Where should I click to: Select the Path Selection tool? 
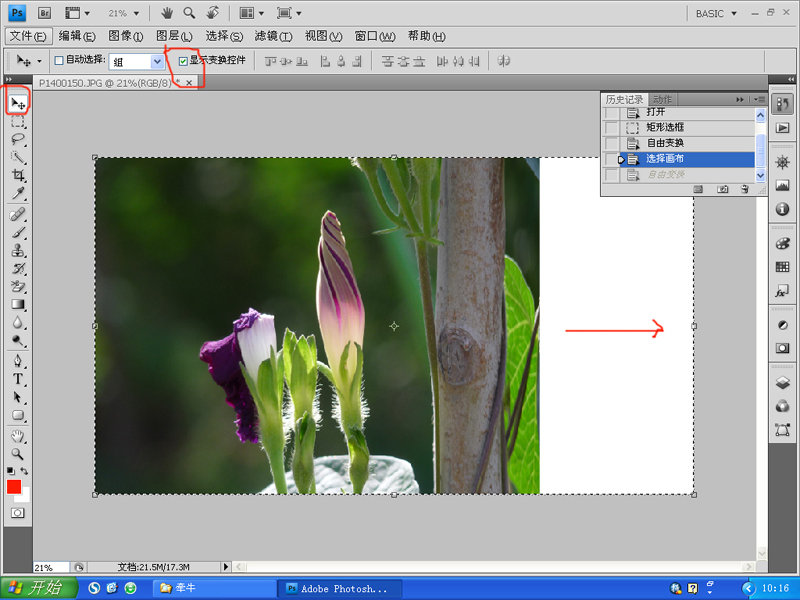(18, 397)
